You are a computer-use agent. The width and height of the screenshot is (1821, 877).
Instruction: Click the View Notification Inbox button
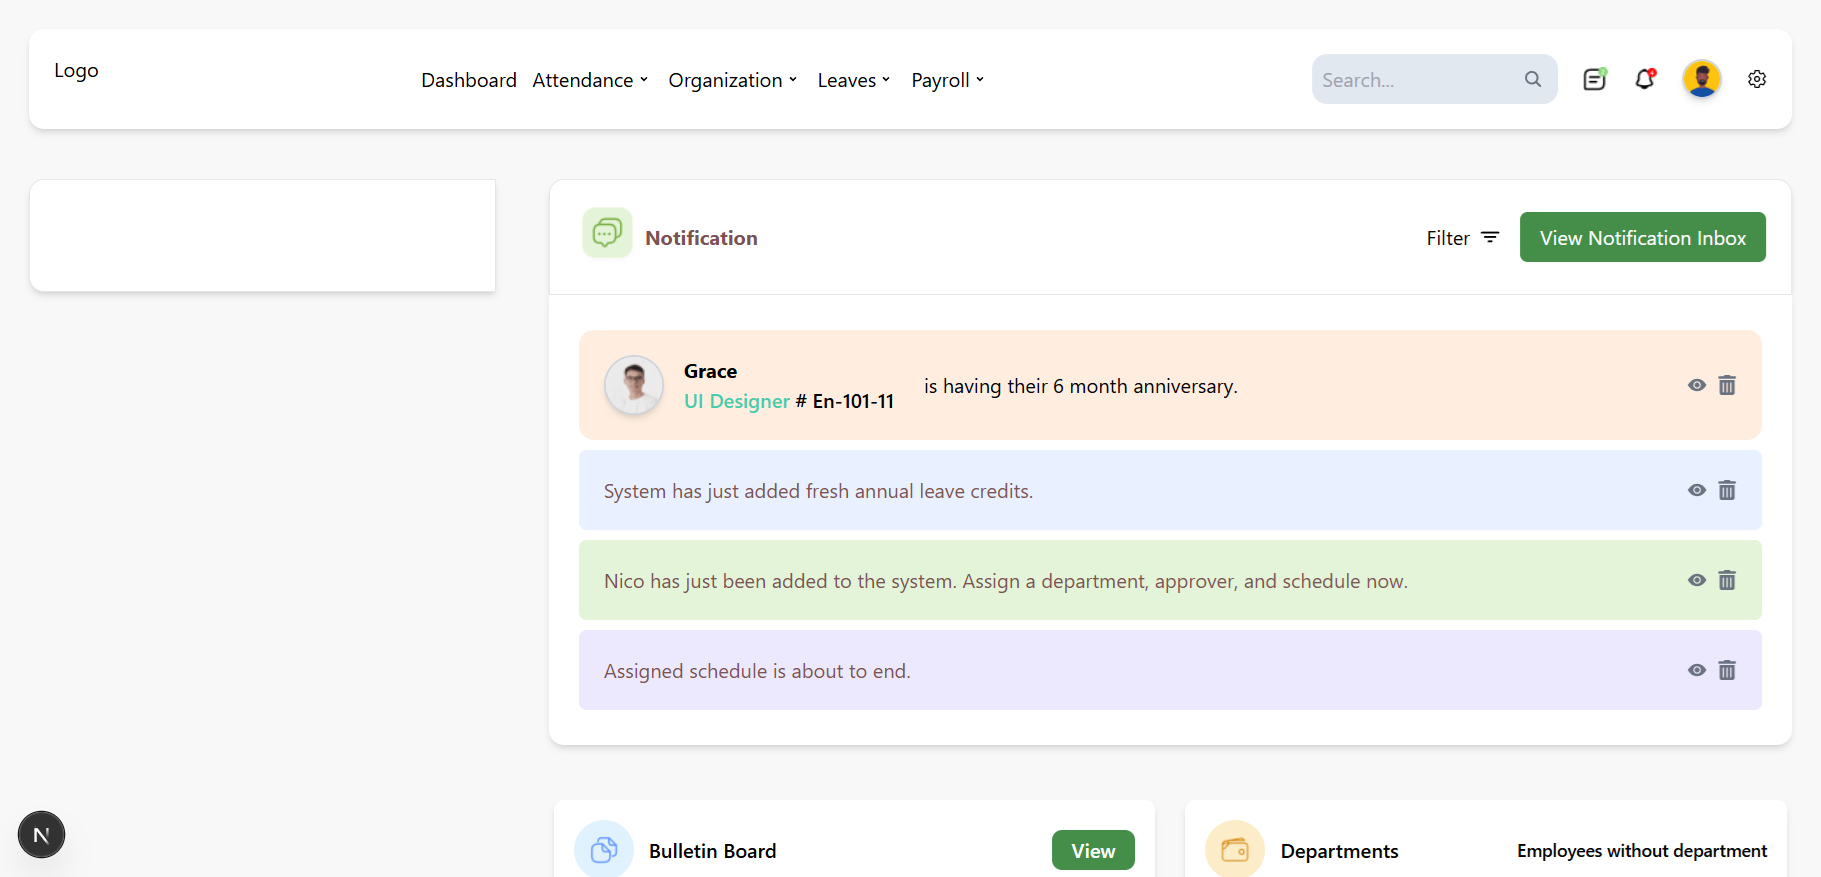pyautogui.click(x=1642, y=237)
